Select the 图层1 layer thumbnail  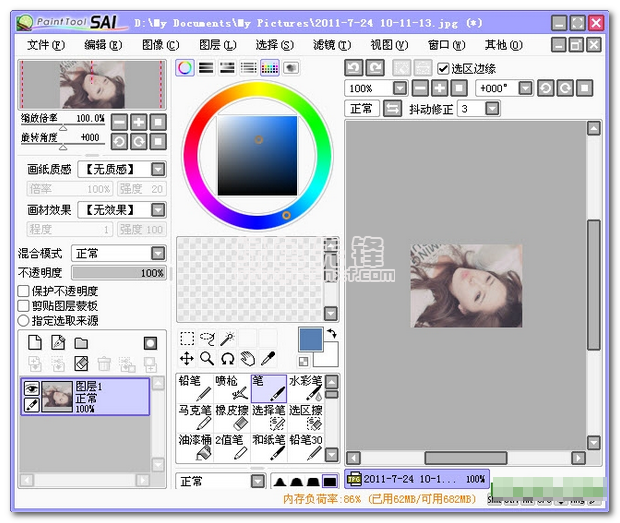(x=57, y=396)
